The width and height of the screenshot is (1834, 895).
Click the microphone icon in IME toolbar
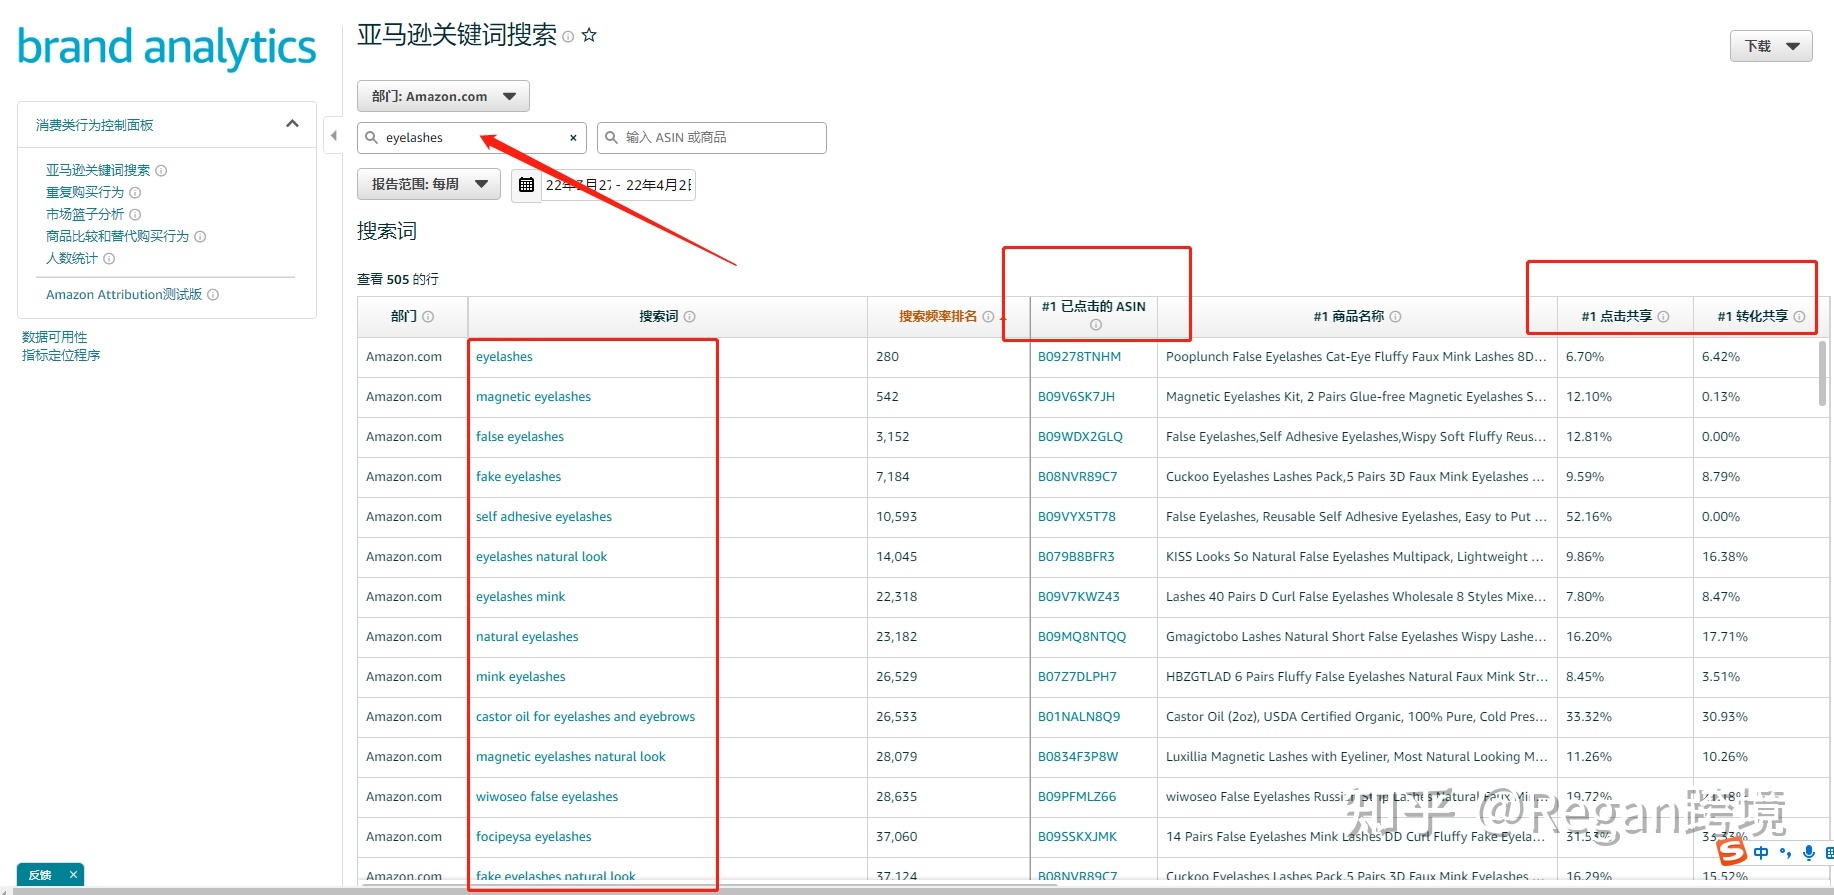(1808, 853)
